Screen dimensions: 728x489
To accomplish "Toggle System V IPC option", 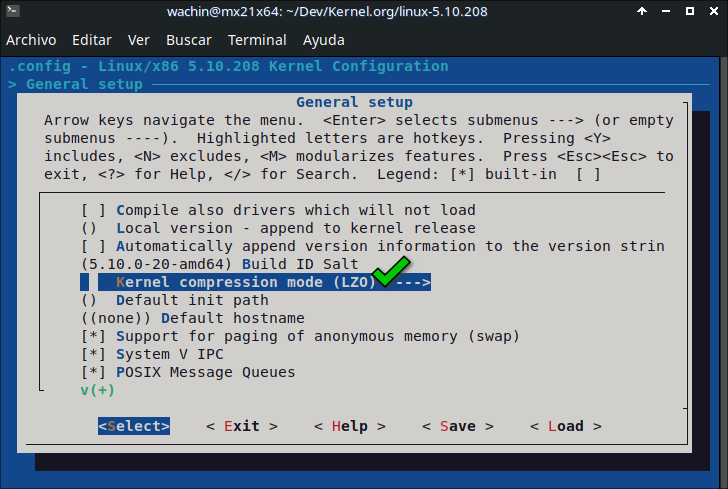I will pos(152,354).
